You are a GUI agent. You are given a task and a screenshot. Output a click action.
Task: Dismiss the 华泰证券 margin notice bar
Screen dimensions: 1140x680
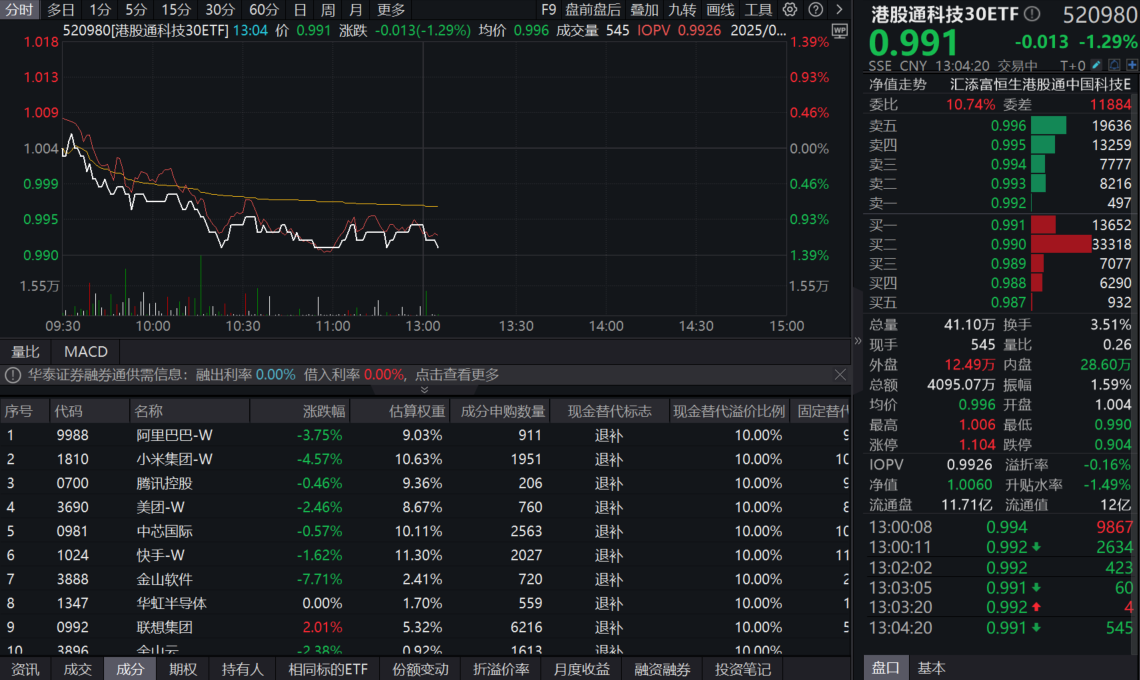(x=840, y=374)
